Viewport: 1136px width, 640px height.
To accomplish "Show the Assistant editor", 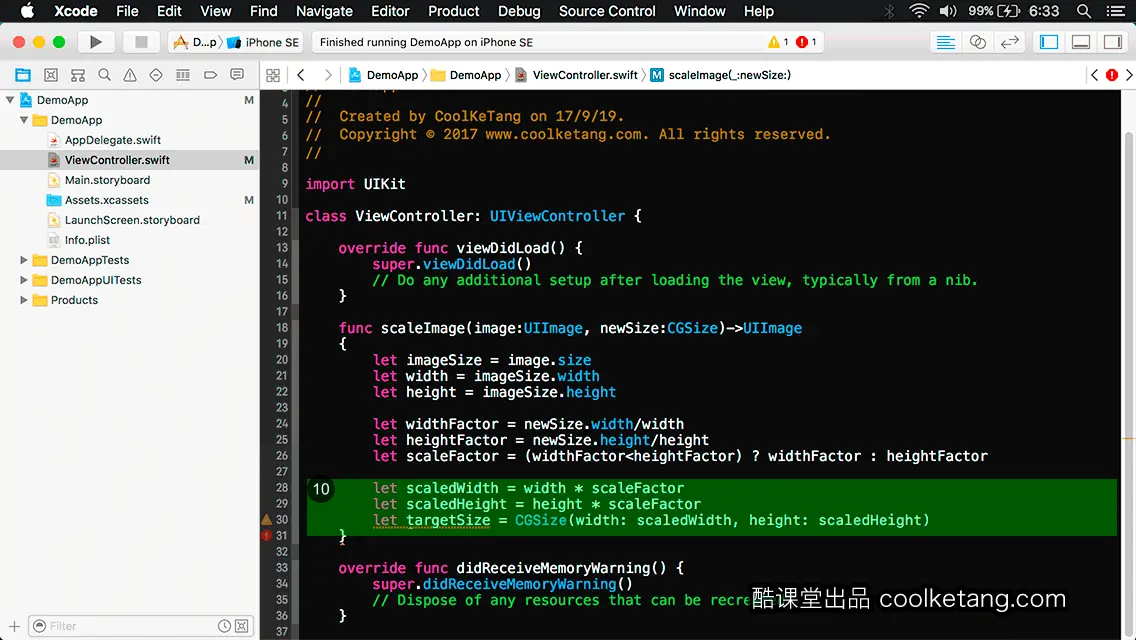I will 977,42.
